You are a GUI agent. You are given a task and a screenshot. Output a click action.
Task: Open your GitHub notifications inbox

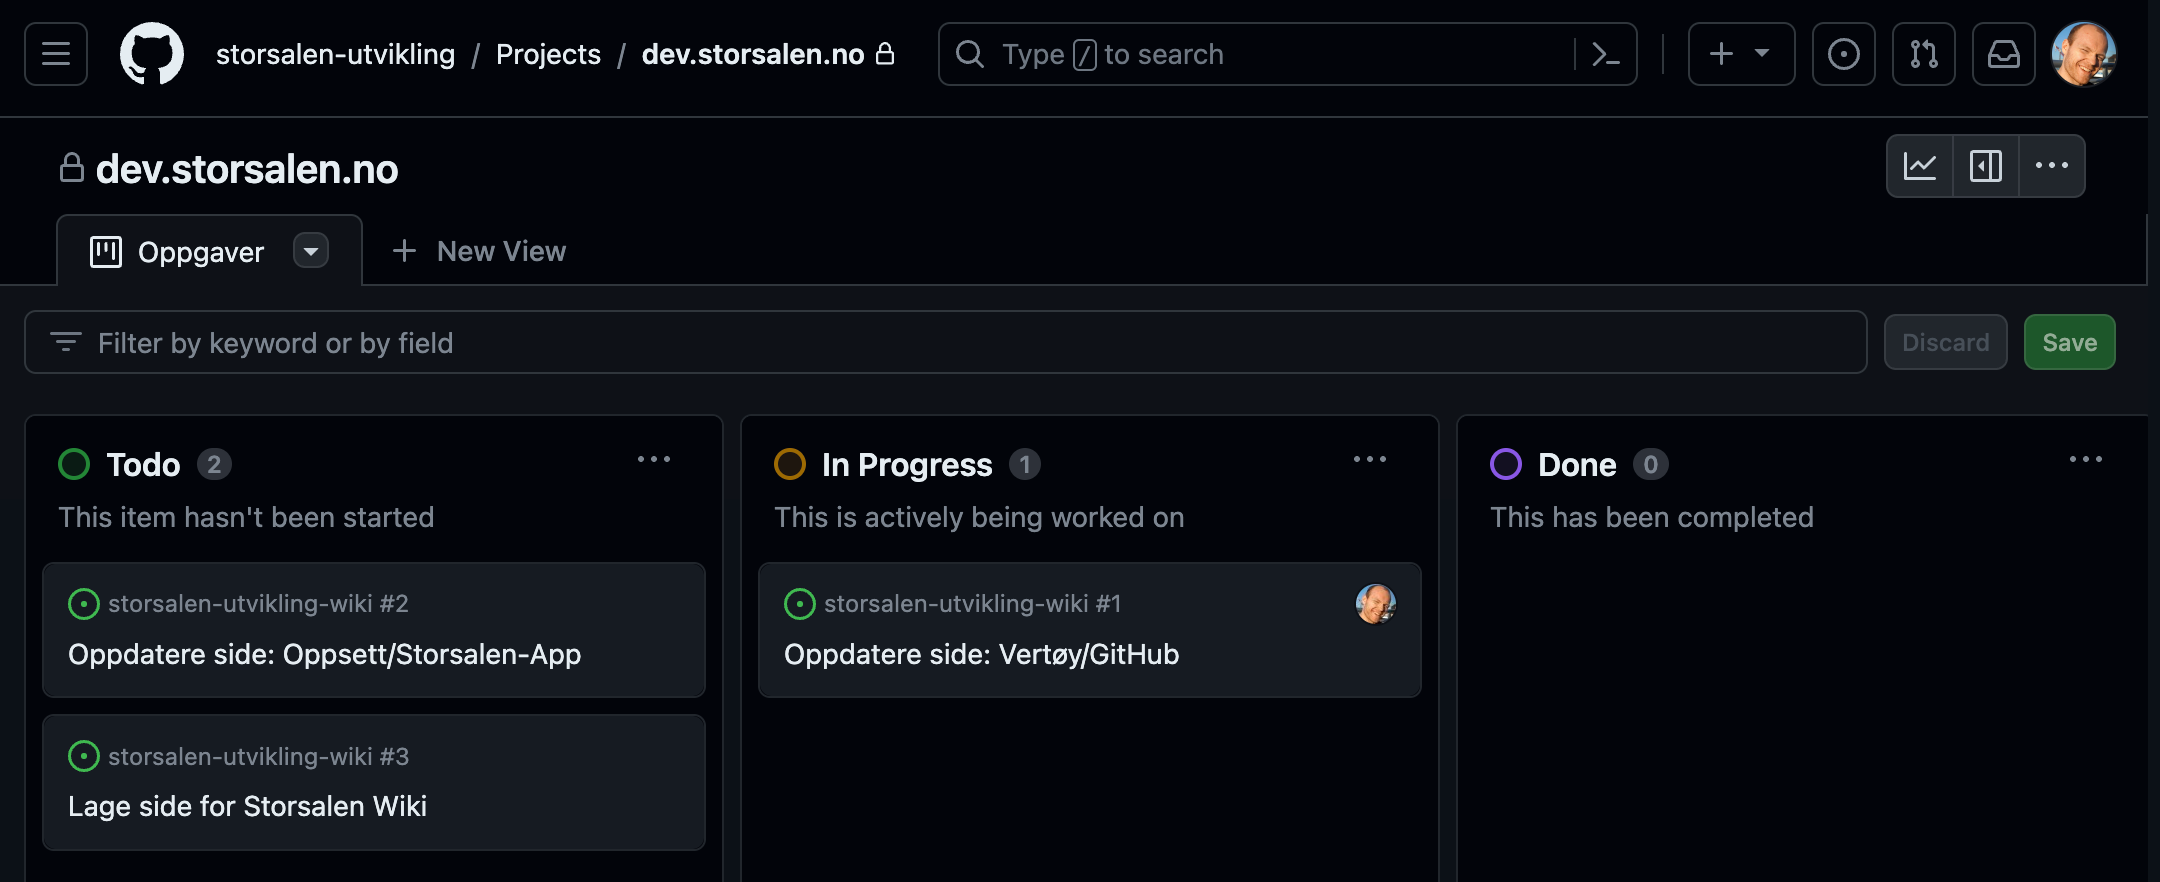[x=2003, y=54]
